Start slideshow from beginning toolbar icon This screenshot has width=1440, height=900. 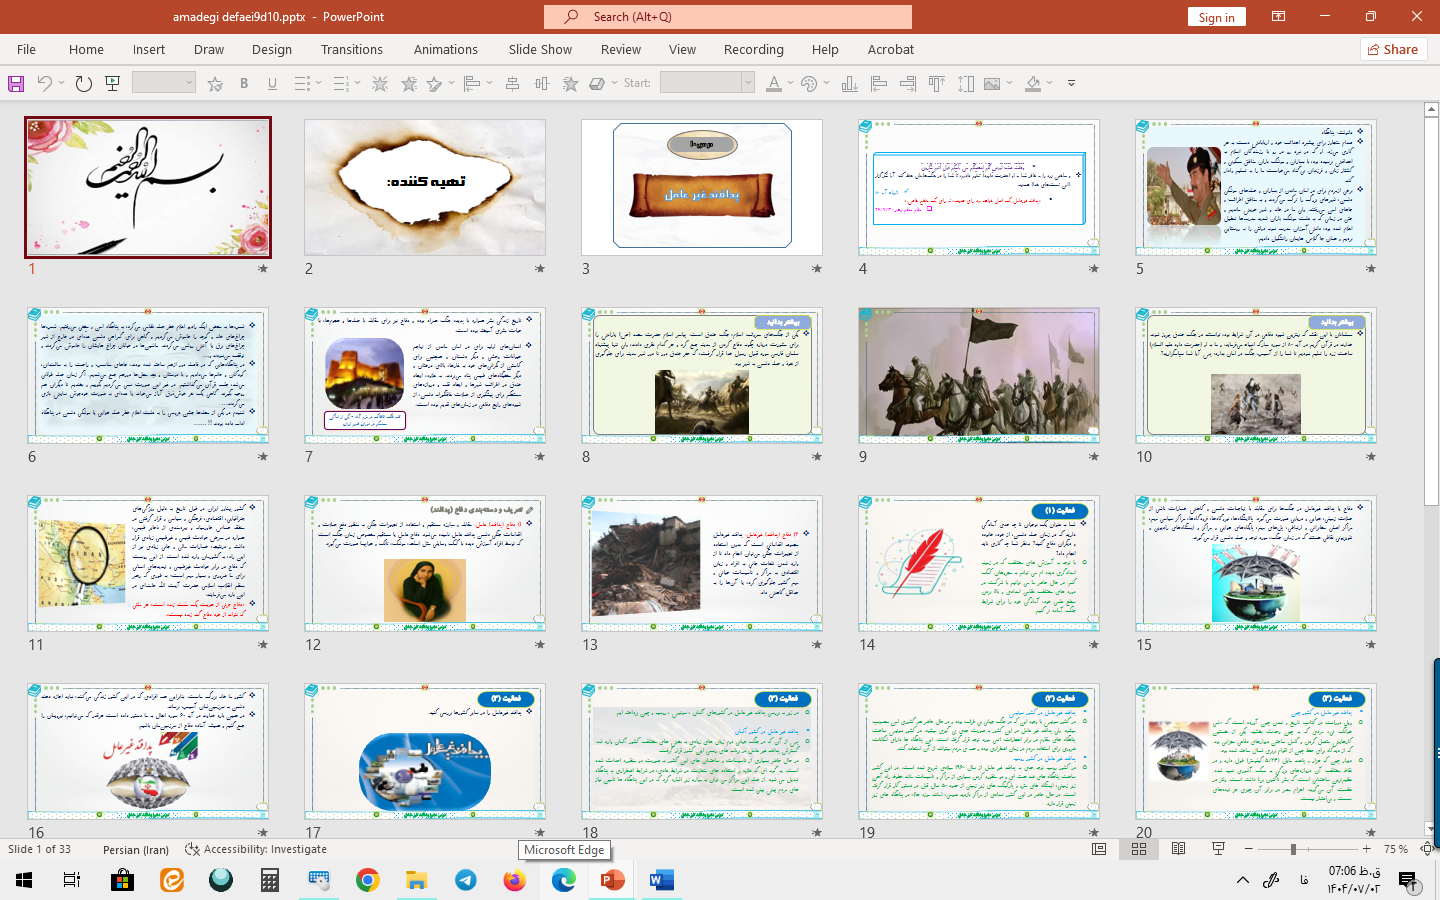pyautogui.click(x=113, y=84)
